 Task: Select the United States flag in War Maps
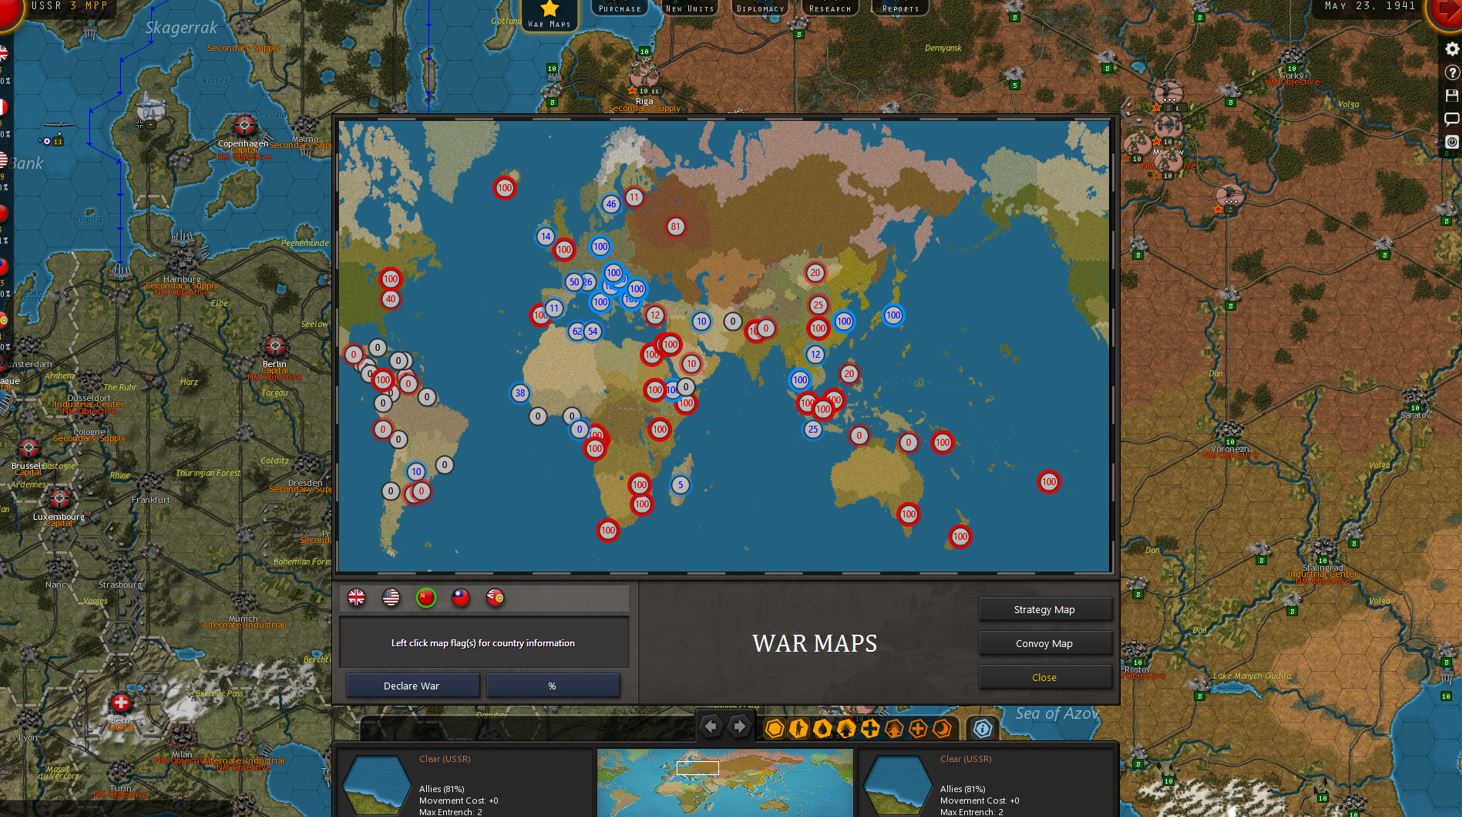(391, 598)
